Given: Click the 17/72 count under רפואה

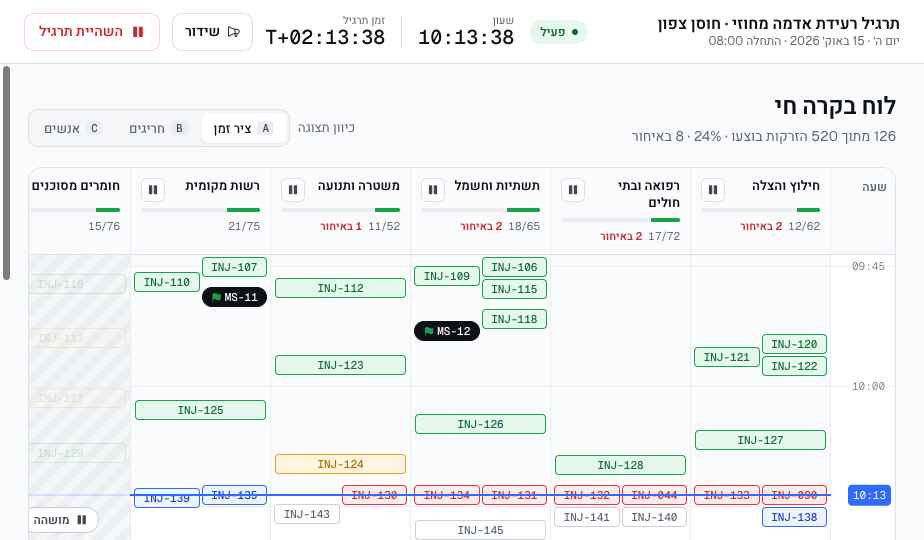Looking at the screenshot, I should [x=664, y=236].
